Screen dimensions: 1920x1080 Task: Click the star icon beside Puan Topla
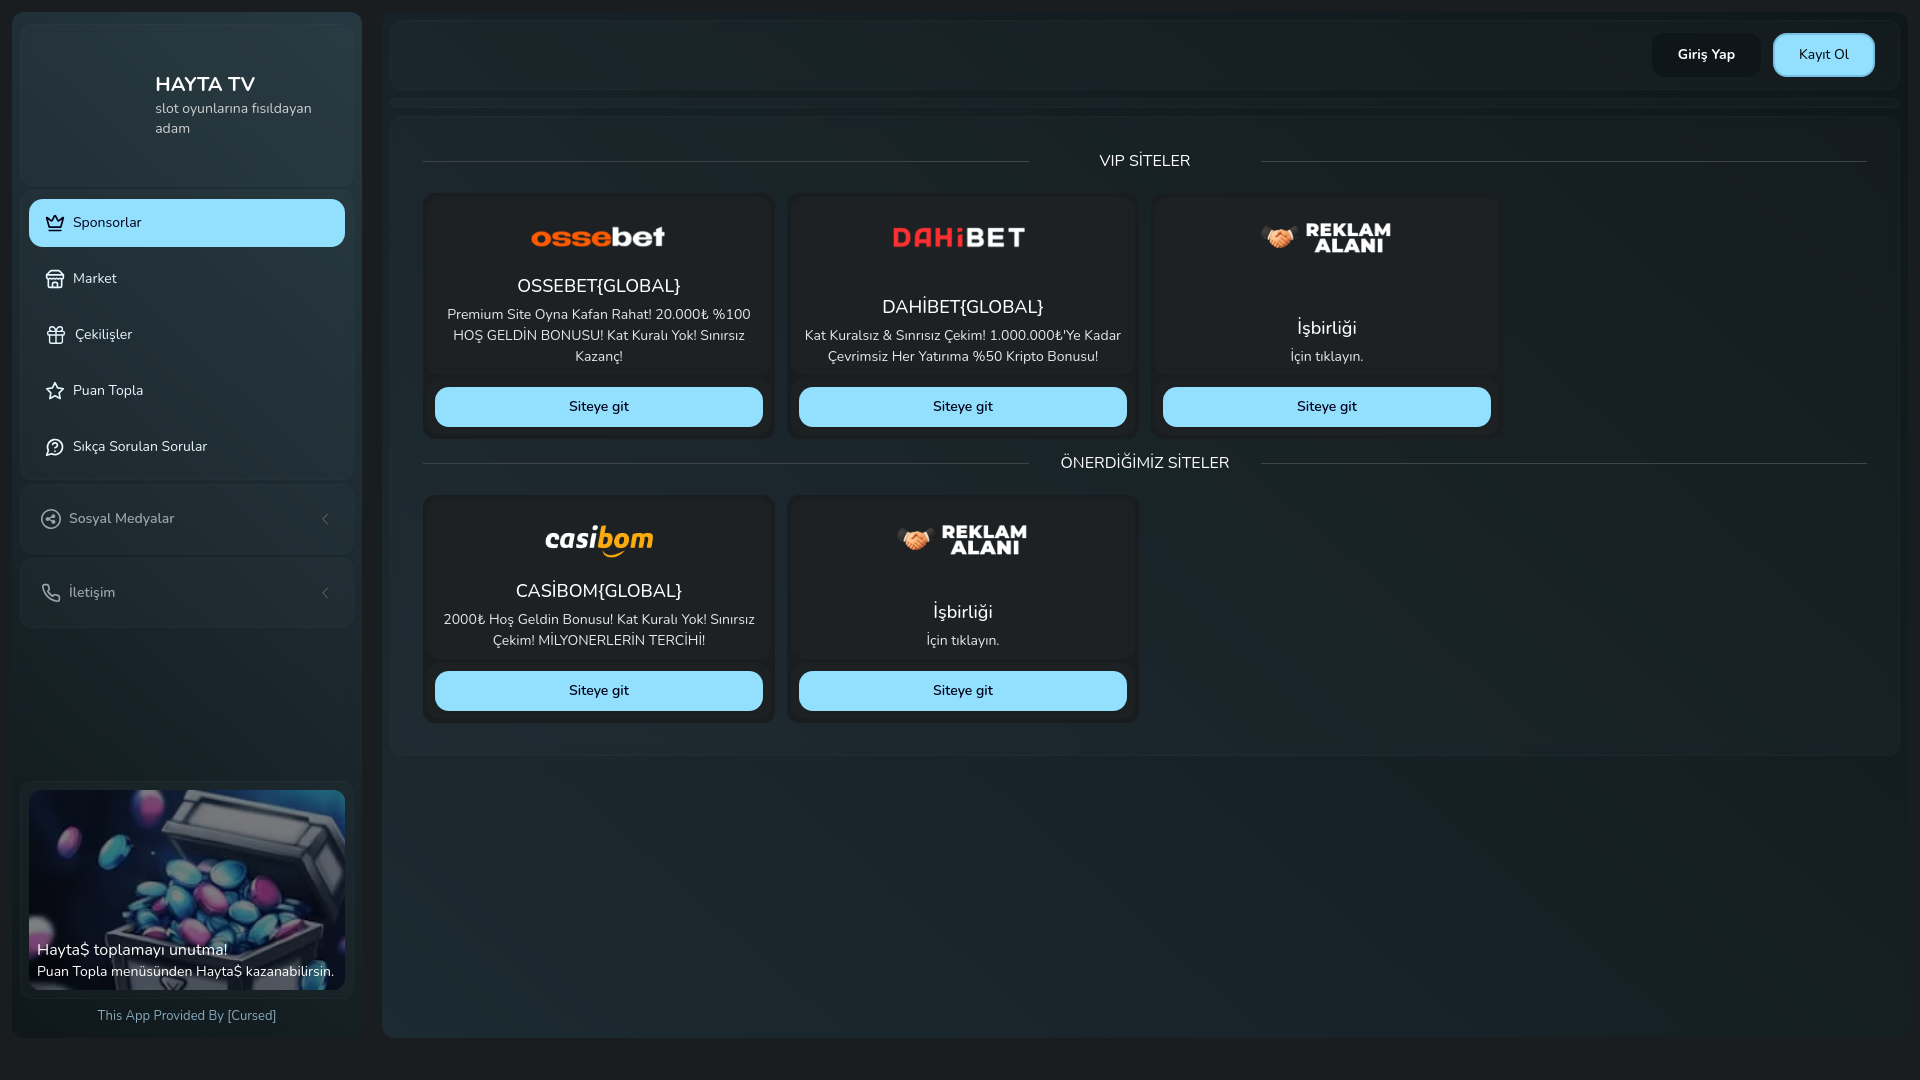55,391
